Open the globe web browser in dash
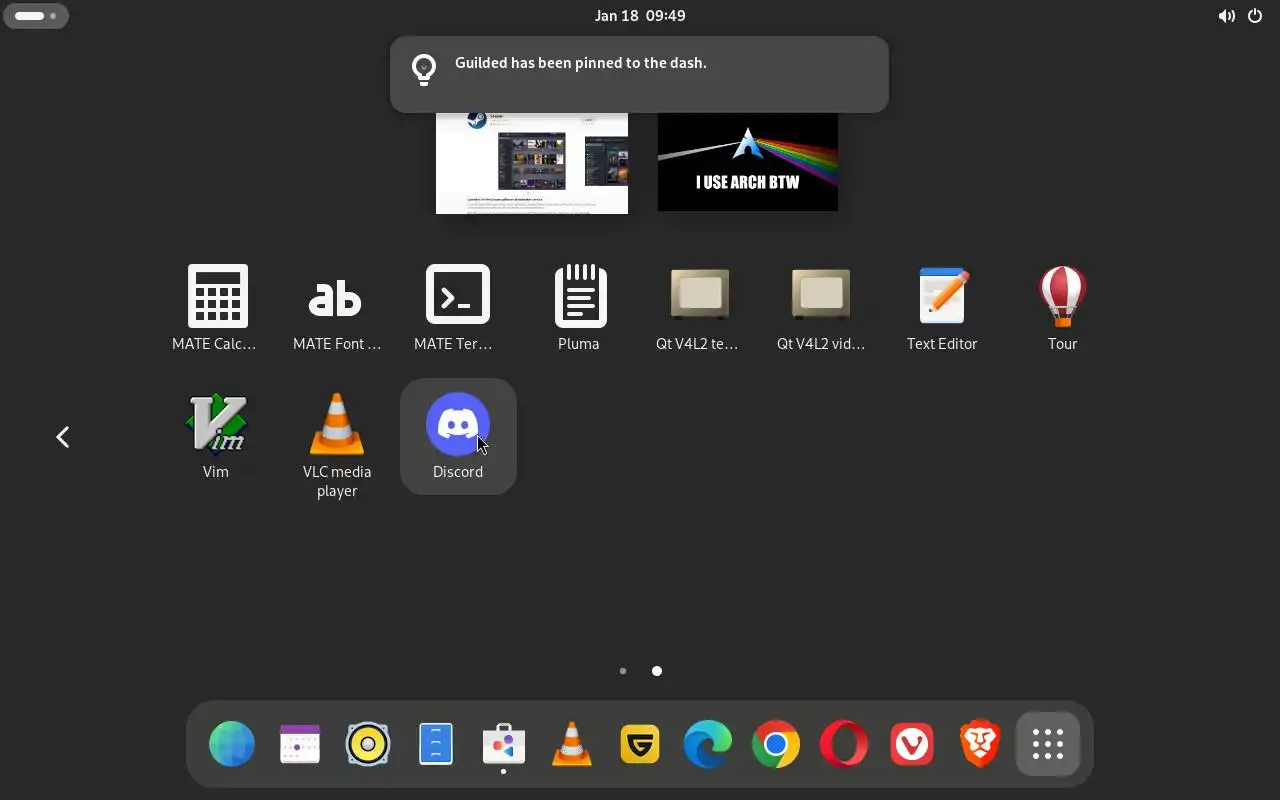Viewport: 1280px width, 800px height. click(x=232, y=744)
